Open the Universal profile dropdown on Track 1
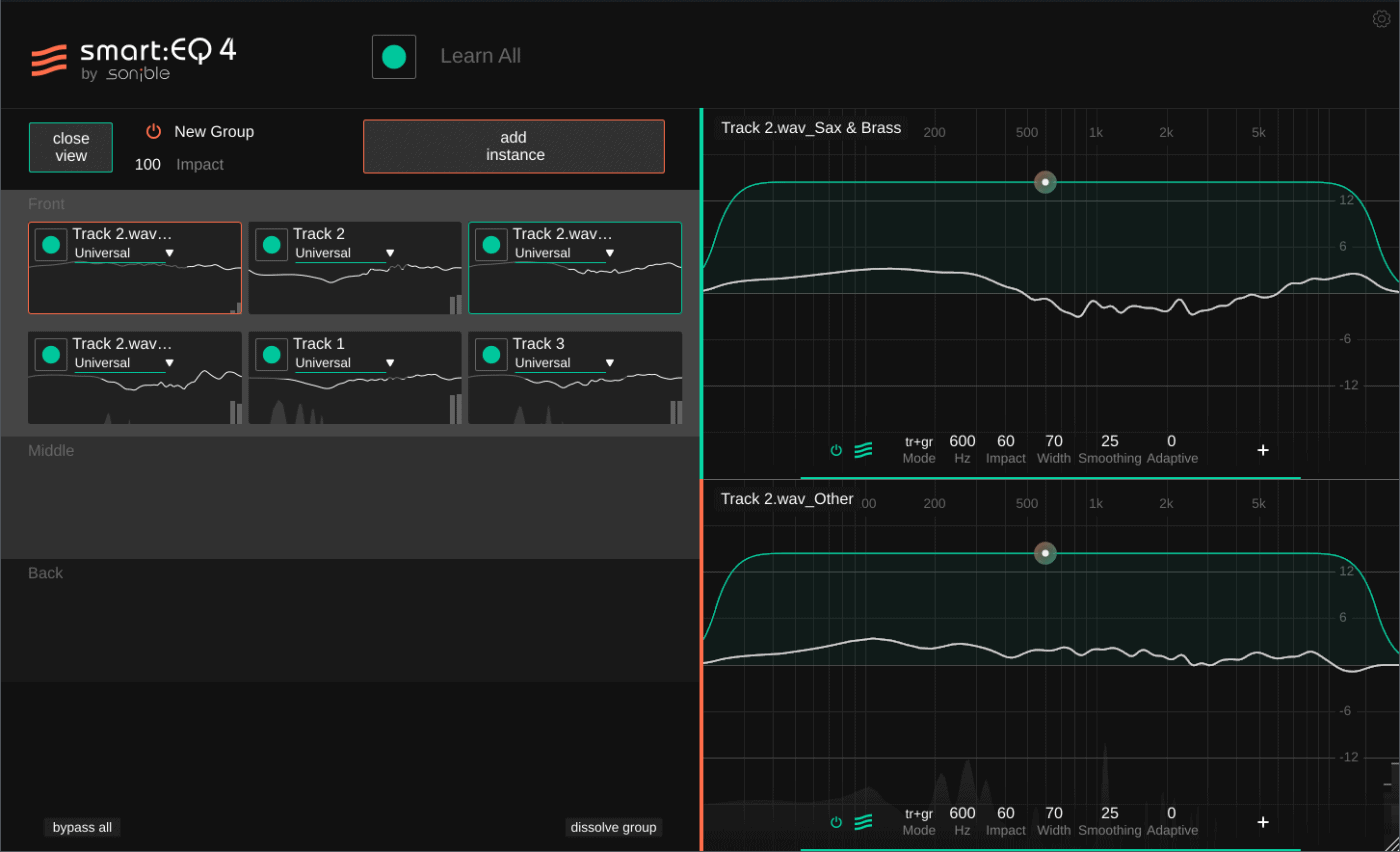 (x=345, y=363)
